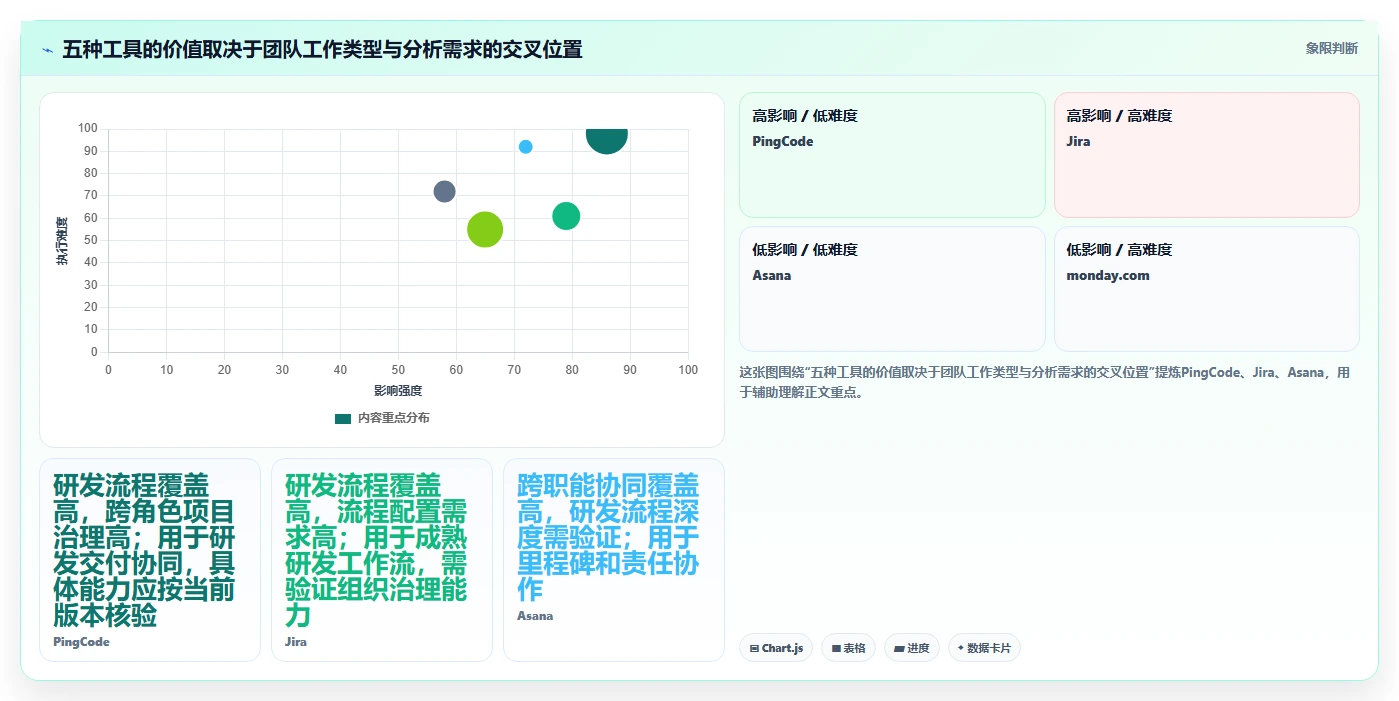Click the table icon in 表格 tag
The width and height of the screenshot is (1399, 701).
pos(836,649)
